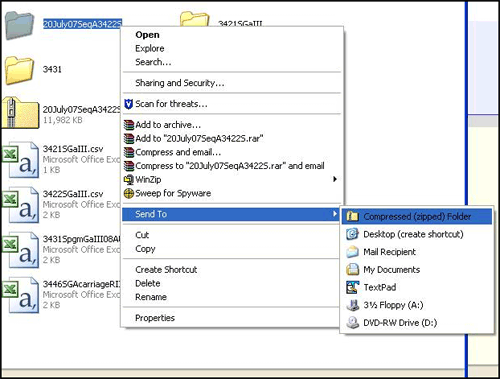Open the WinZip menu entry
Screen dimensions: 500x379
point(232,180)
